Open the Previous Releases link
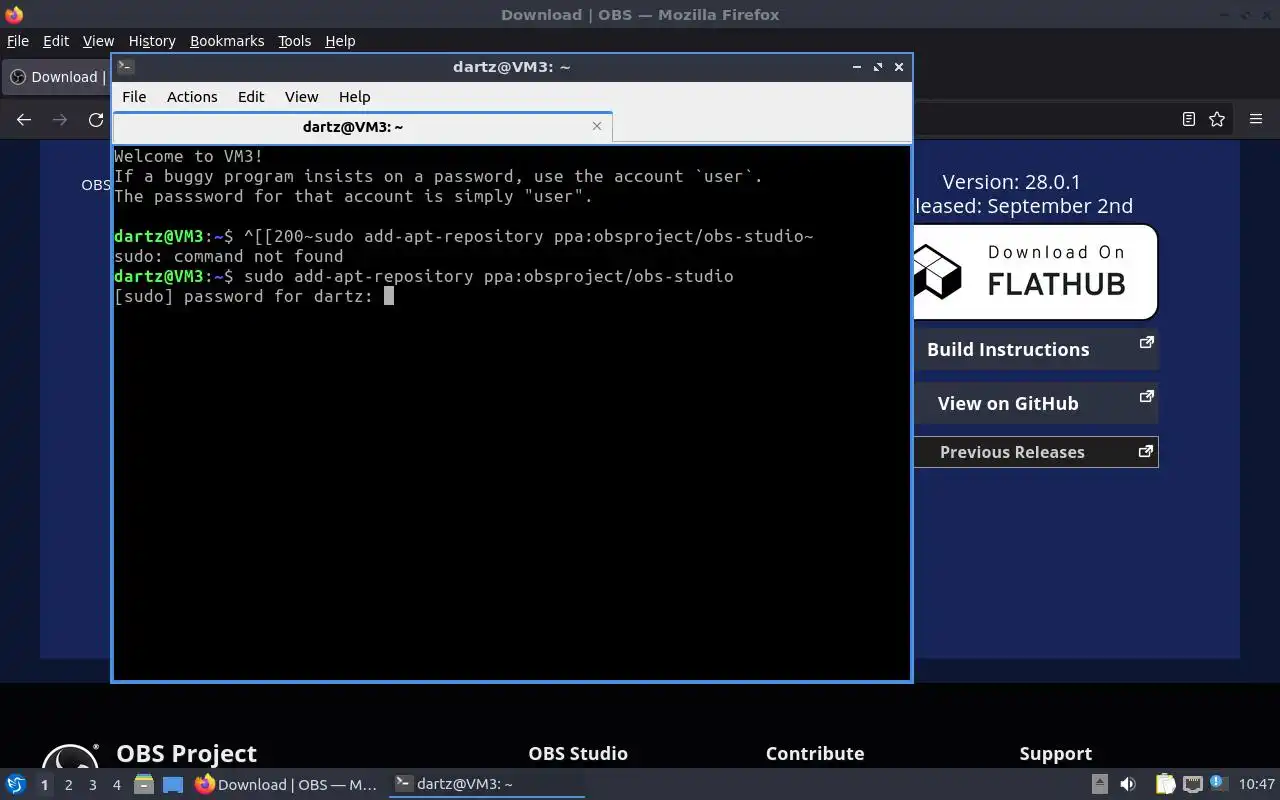 click(1035, 452)
